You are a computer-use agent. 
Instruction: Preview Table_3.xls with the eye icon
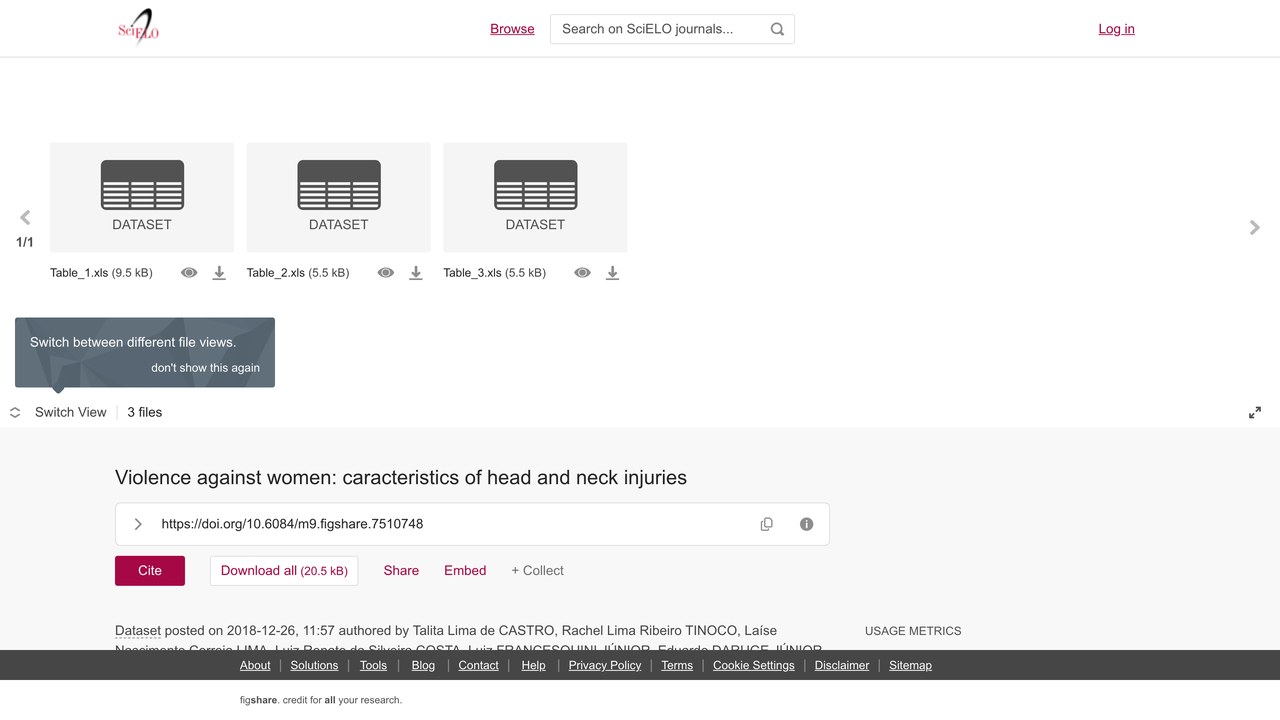[583, 273]
